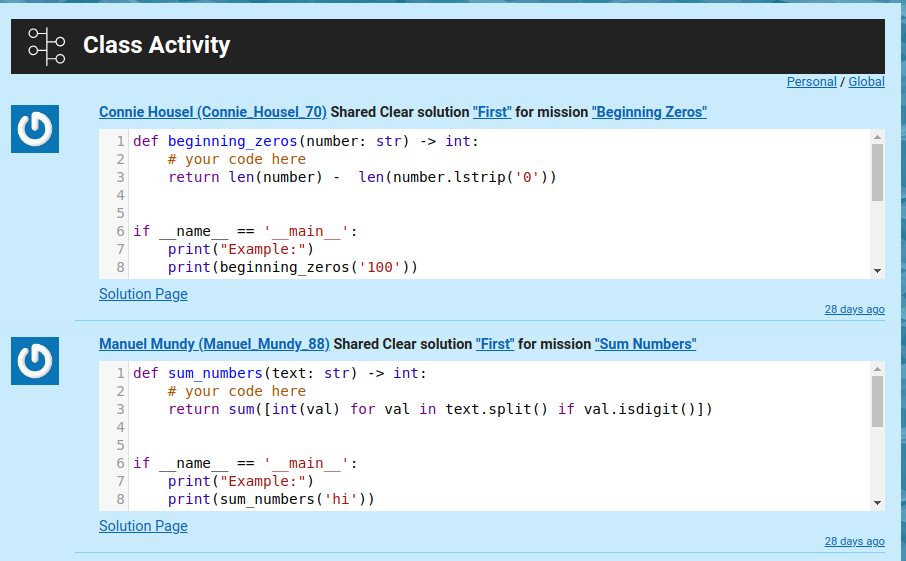Click scroll down arrow in Beginning Zeros code
This screenshot has width=906, height=561.
coord(877,271)
